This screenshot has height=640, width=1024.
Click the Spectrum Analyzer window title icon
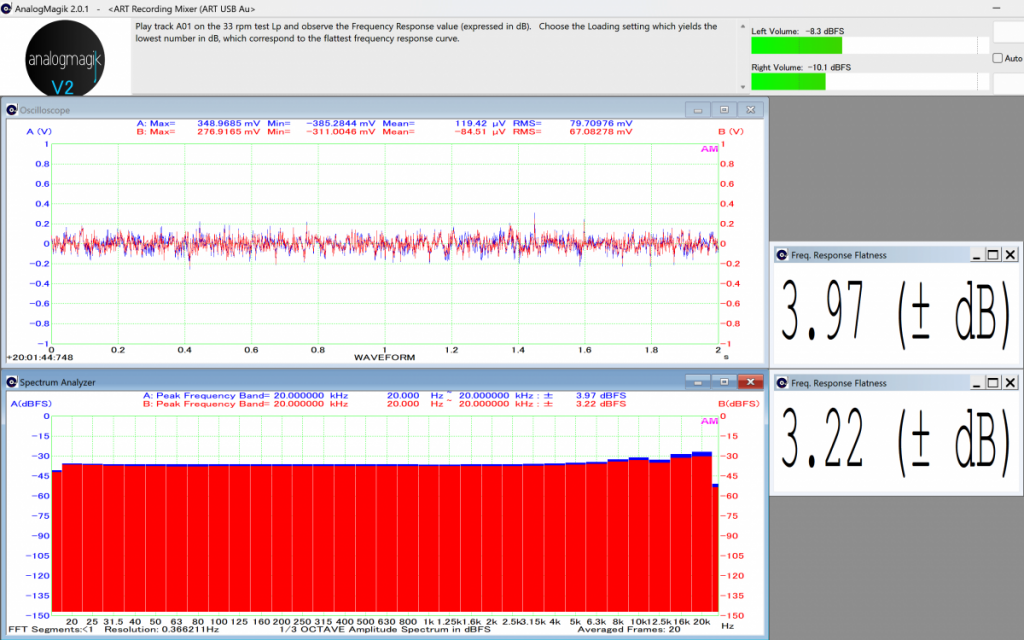coord(12,382)
